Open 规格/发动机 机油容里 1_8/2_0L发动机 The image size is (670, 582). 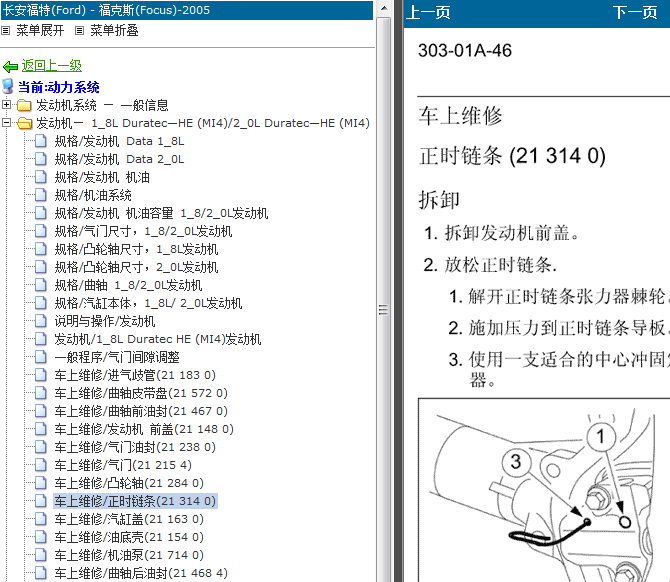(161, 213)
